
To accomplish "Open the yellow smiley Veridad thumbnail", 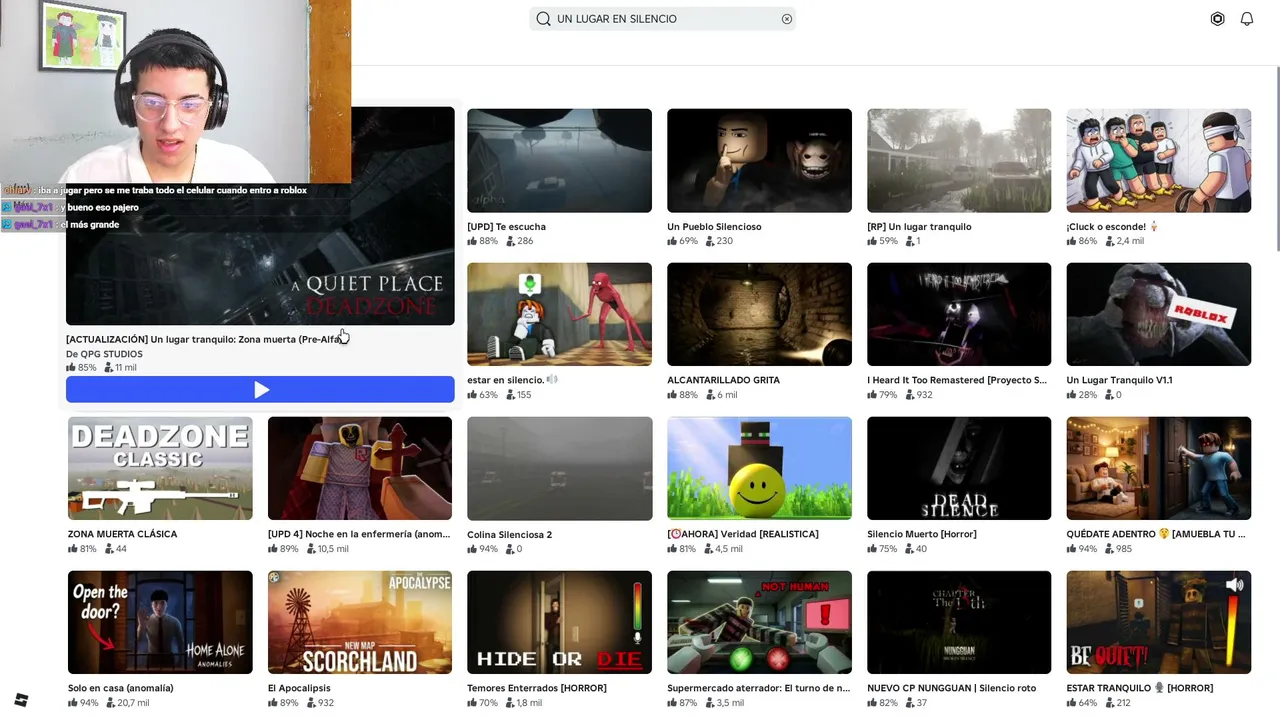I will coord(759,468).
